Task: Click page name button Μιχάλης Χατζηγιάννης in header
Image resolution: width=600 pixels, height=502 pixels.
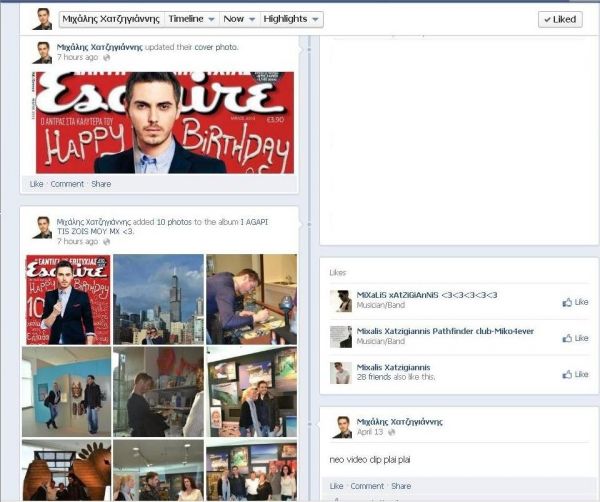Action: (111, 19)
